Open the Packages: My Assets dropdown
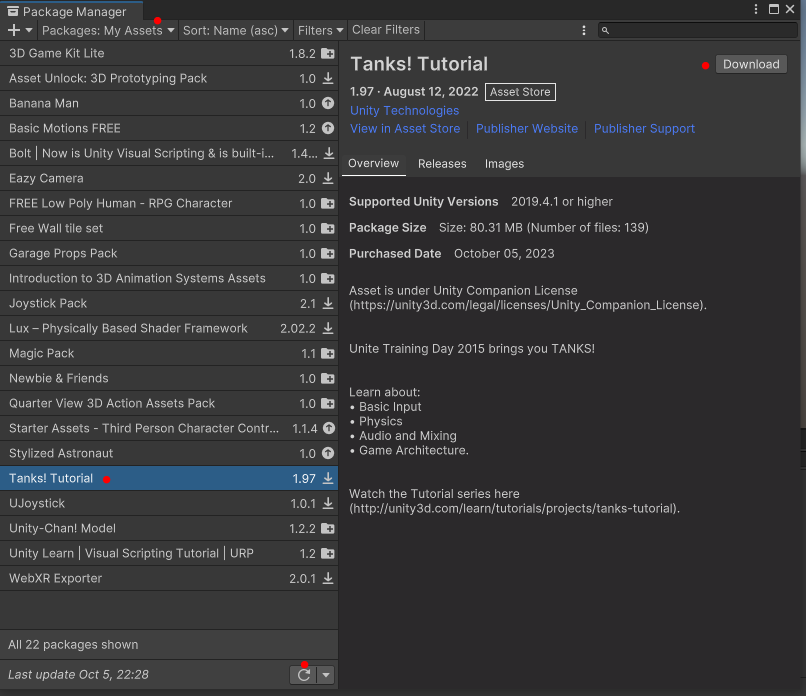The image size is (806, 696). (x=108, y=30)
